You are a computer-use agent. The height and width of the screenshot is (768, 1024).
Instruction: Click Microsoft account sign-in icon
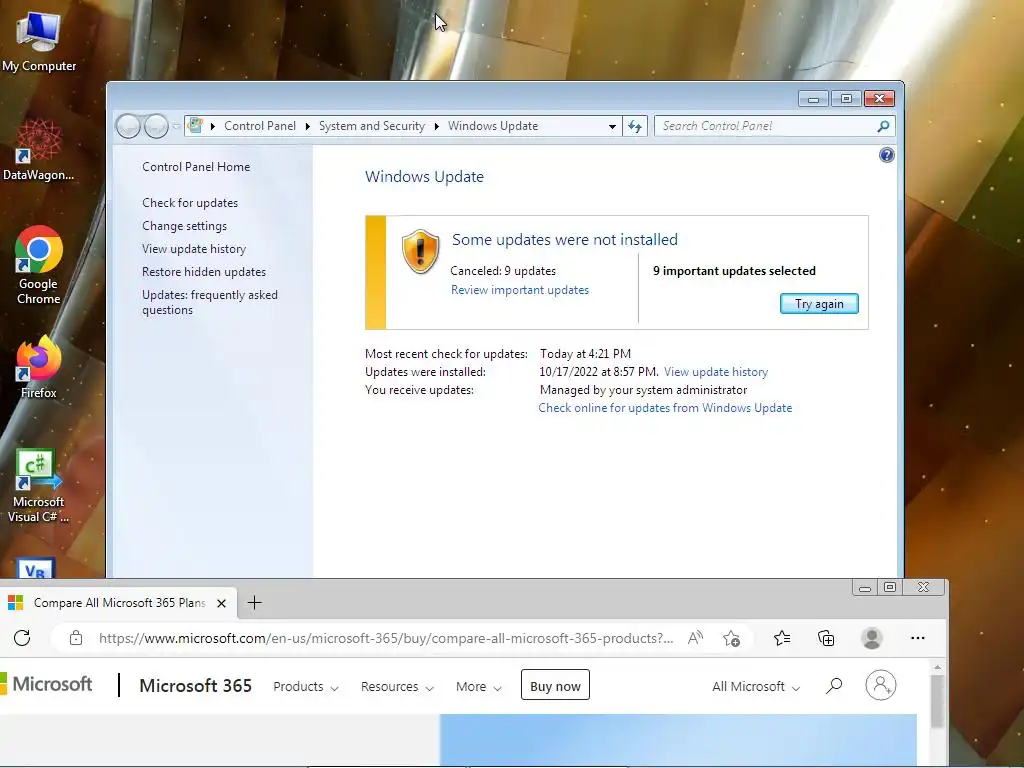[x=880, y=685]
